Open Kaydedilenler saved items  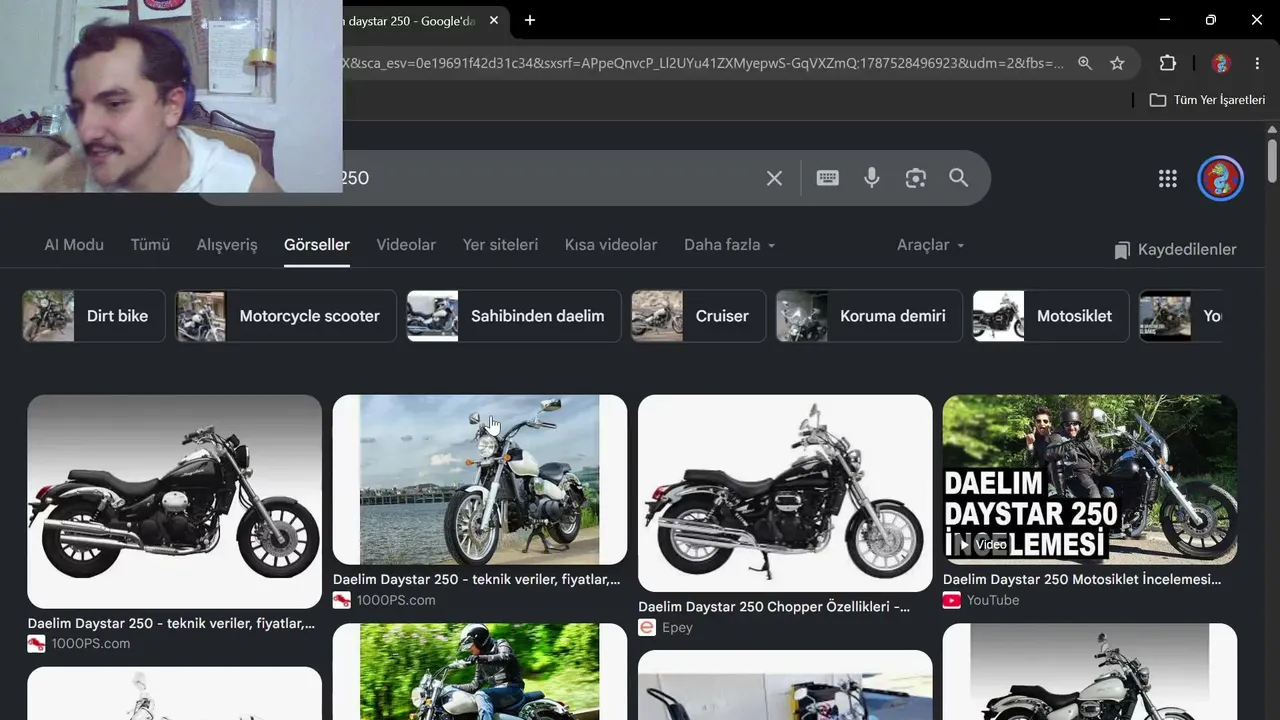(x=1176, y=250)
